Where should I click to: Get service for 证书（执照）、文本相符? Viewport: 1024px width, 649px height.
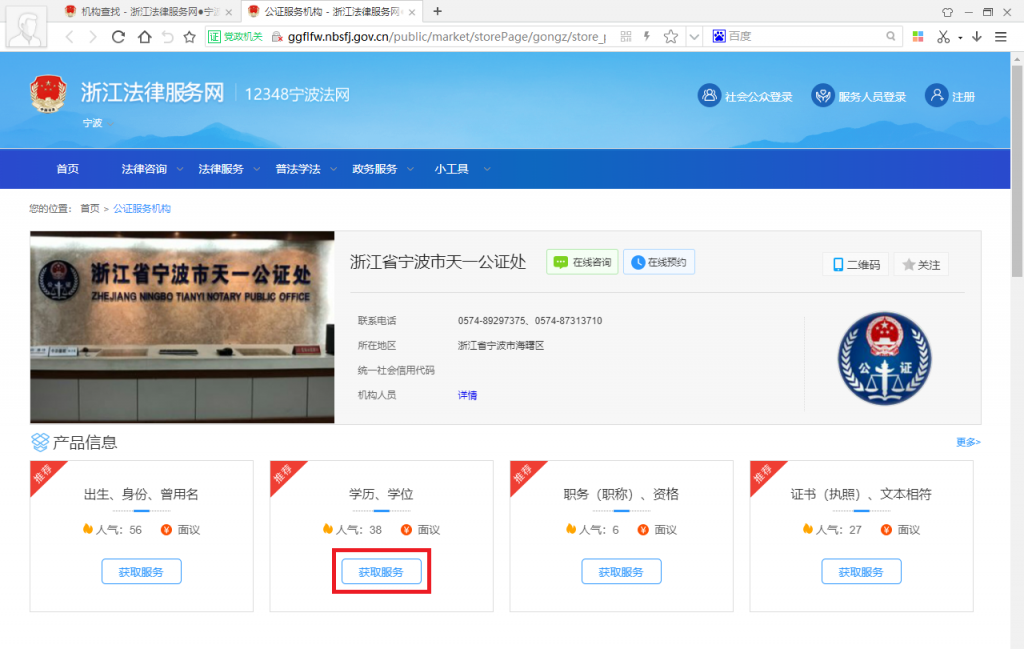click(861, 572)
